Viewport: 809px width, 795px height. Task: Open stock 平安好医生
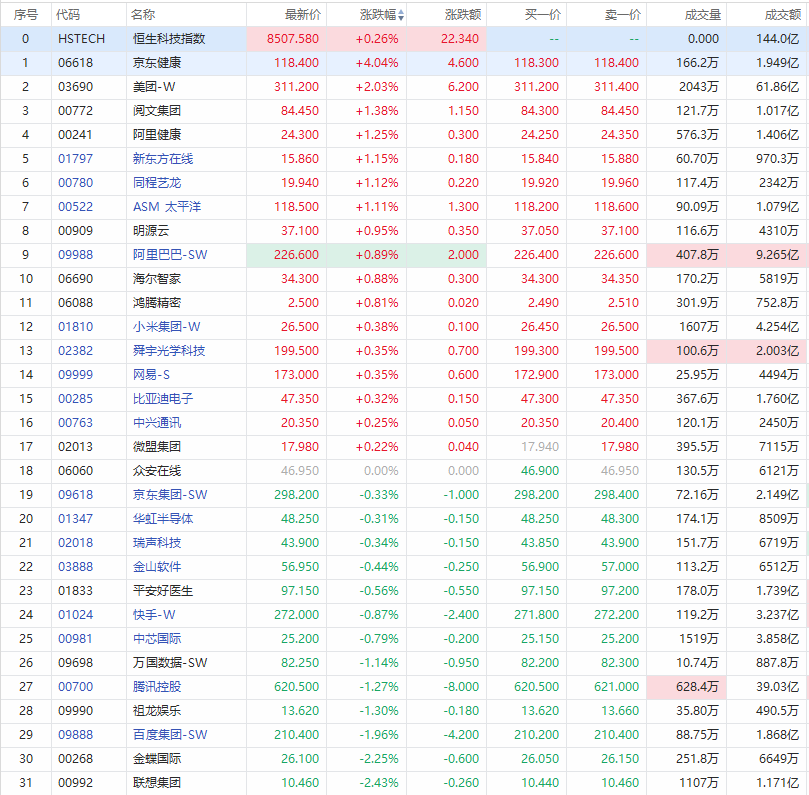click(x=163, y=591)
